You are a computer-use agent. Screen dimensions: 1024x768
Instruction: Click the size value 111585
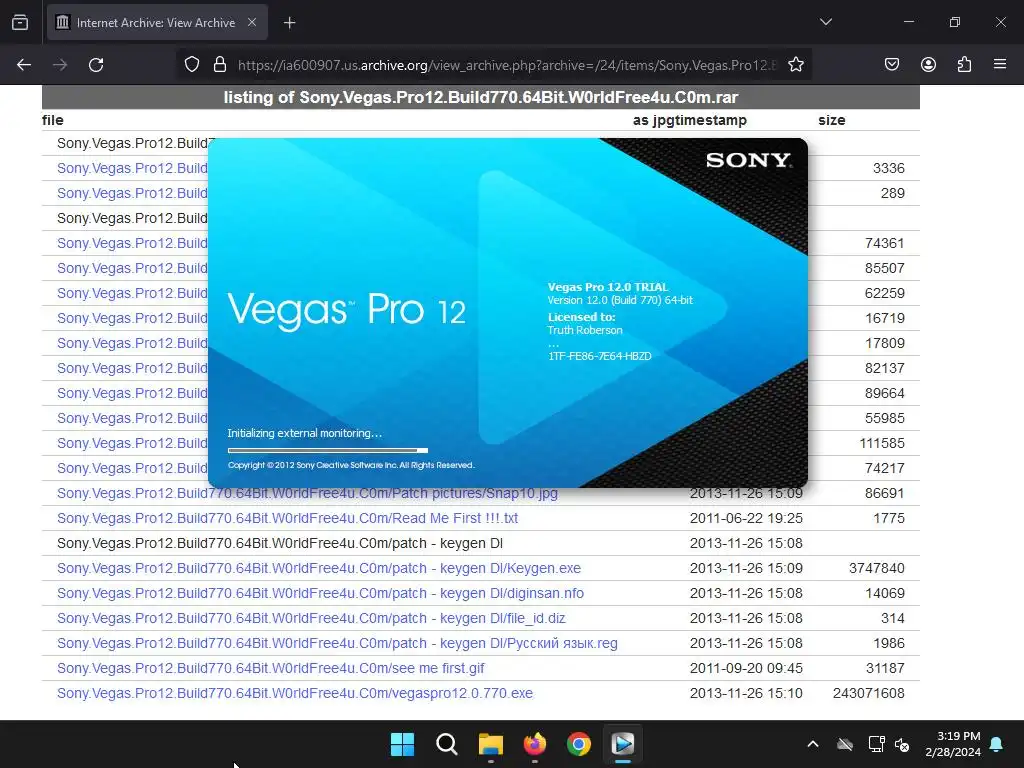coord(882,443)
